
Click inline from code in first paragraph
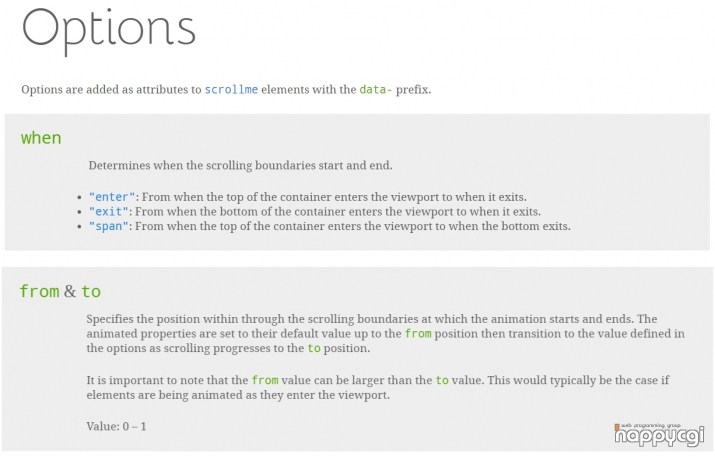pos(418,334)
